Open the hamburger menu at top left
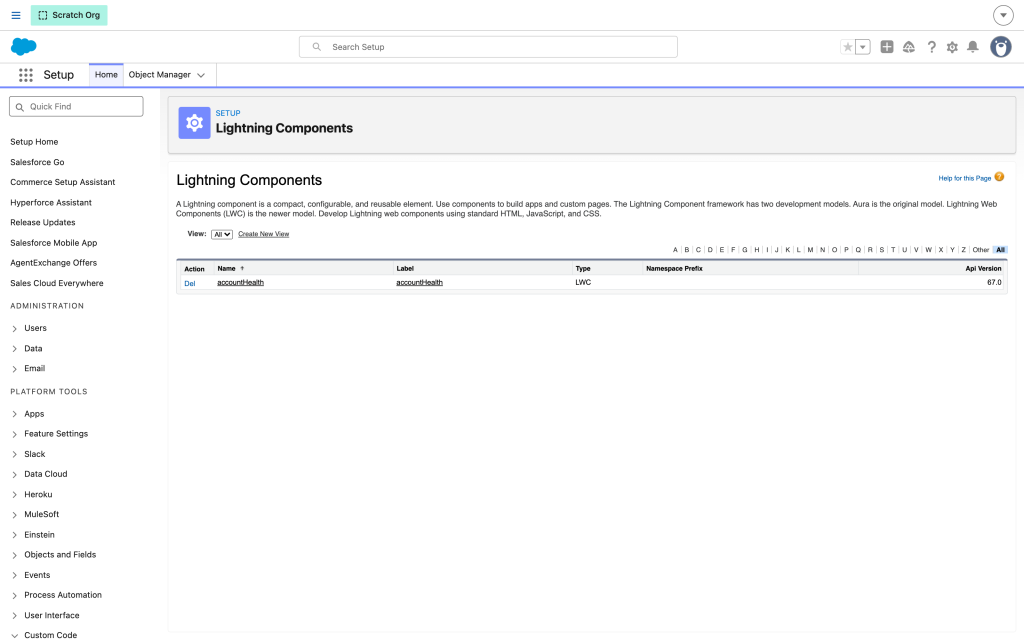Screen dimensions: 1024x640 point(16,15)
